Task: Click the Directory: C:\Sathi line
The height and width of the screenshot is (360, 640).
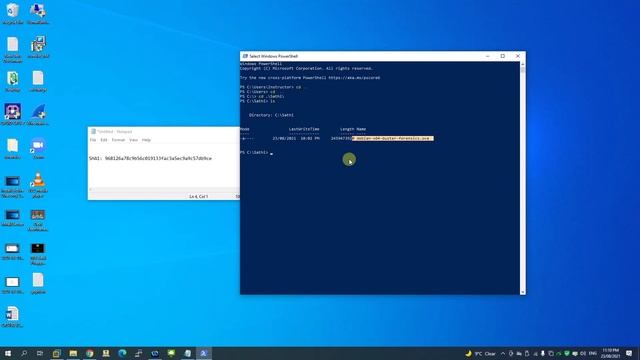Action: tap(271, 115)
